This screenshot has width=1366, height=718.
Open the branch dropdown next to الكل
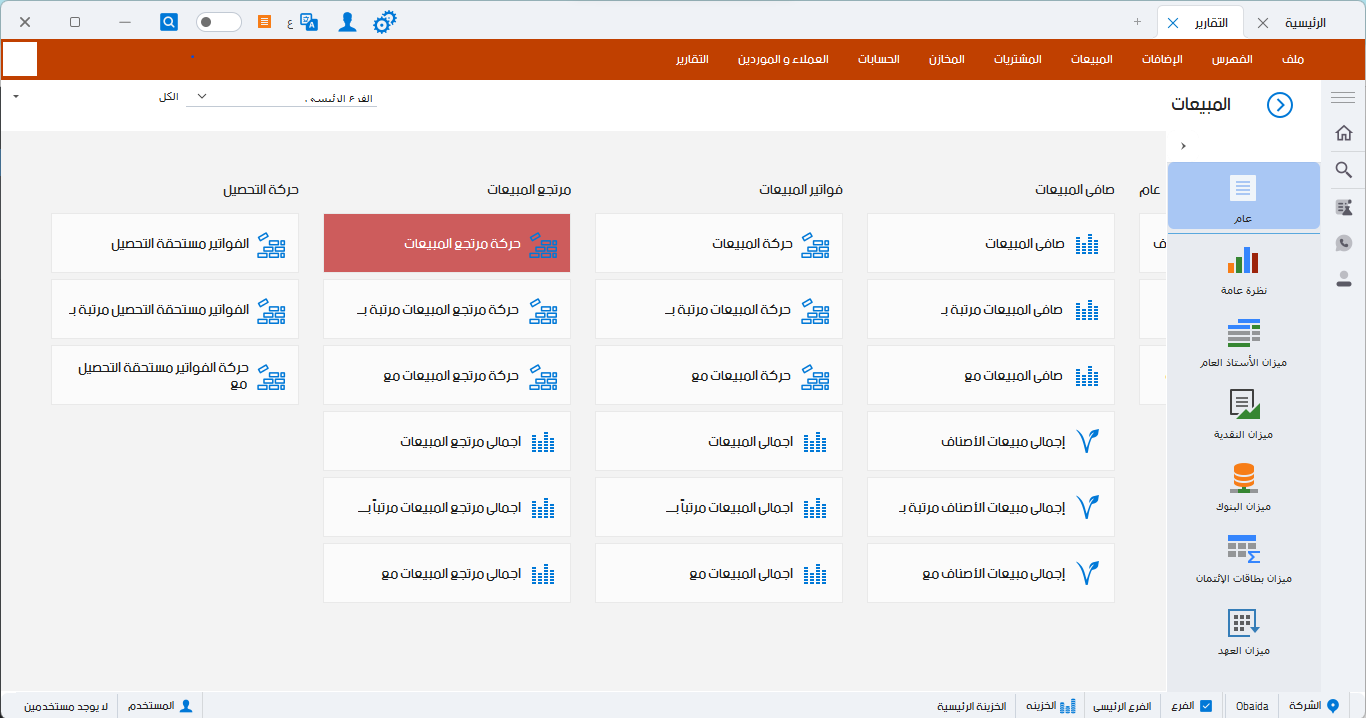click(201, 97)
